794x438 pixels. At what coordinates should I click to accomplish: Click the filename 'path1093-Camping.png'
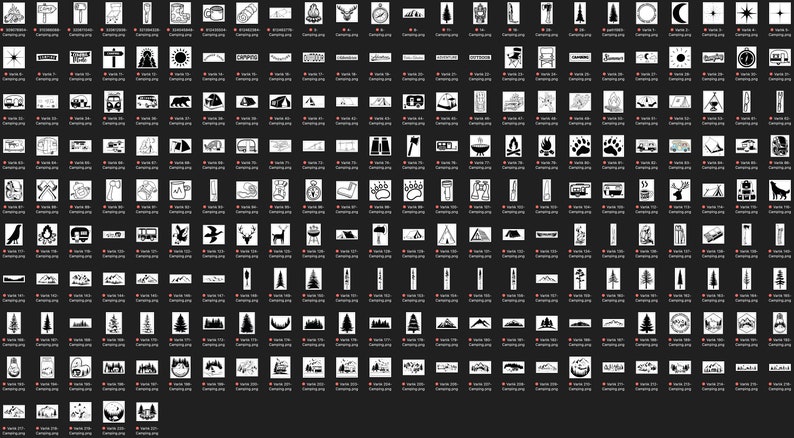tap(613, 32)
